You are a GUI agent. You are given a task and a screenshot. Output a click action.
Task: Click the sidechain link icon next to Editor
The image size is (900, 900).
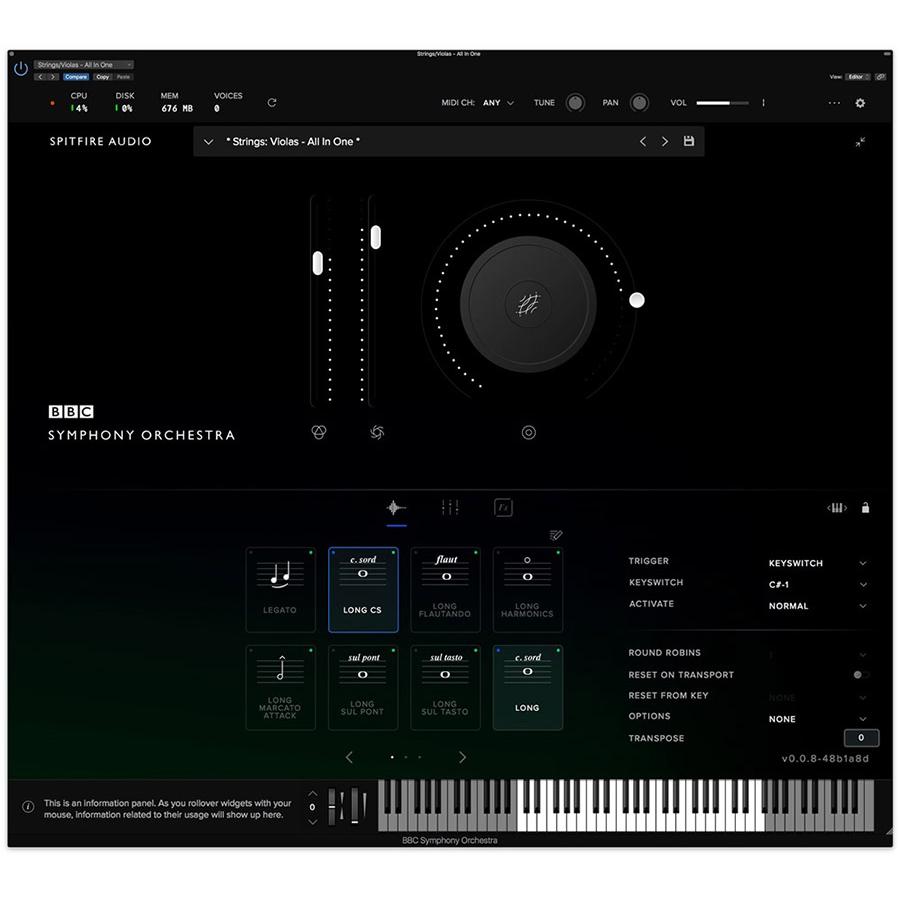tap(880, 77)
